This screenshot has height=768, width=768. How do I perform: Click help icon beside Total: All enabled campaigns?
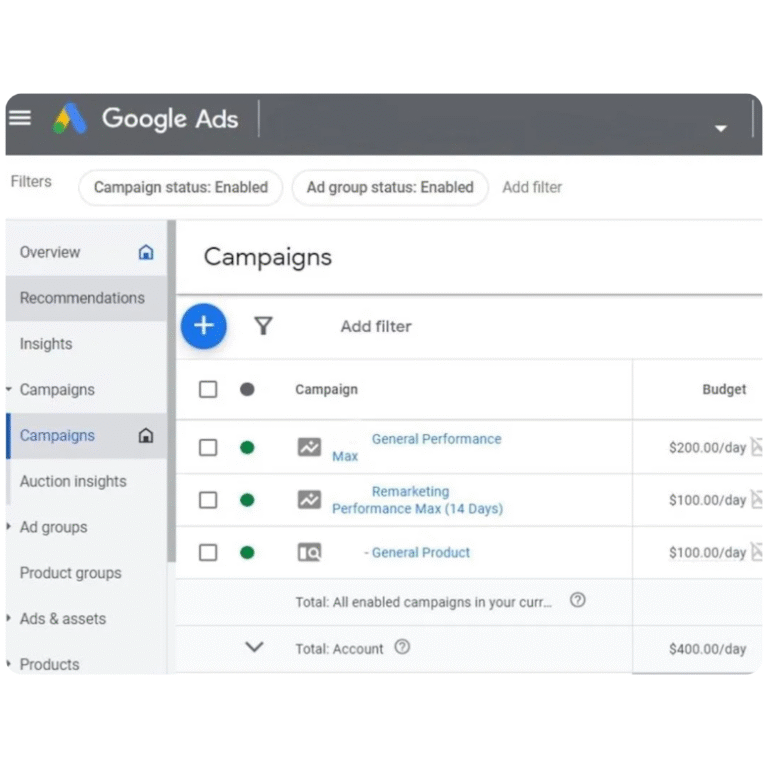(577, 601)
